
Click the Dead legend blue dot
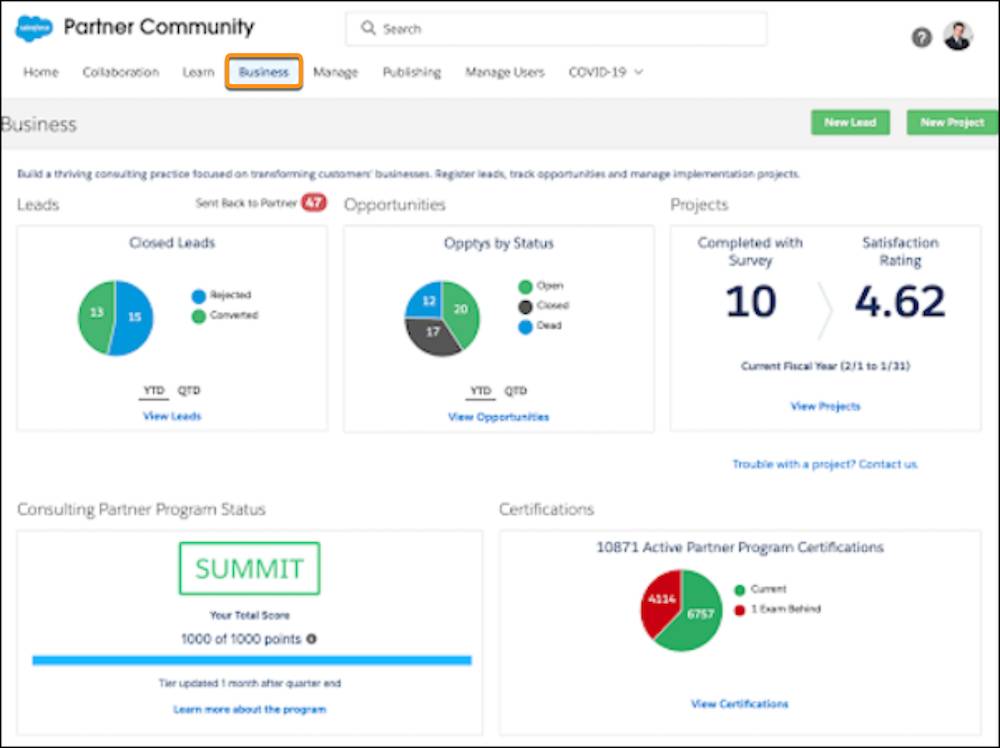point(526,328)
